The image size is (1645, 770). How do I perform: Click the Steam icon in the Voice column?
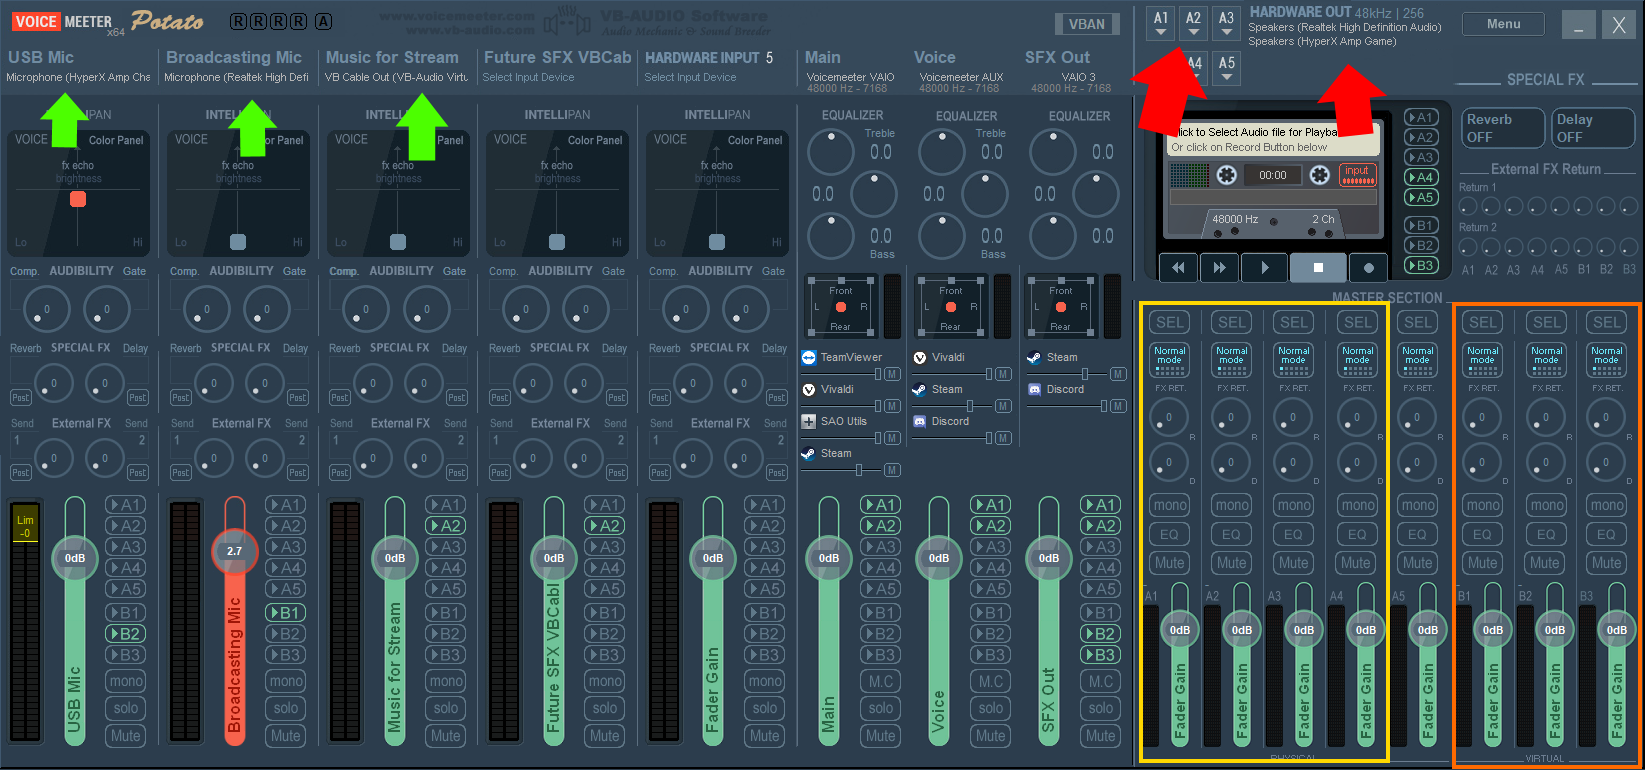click(920, 389)
